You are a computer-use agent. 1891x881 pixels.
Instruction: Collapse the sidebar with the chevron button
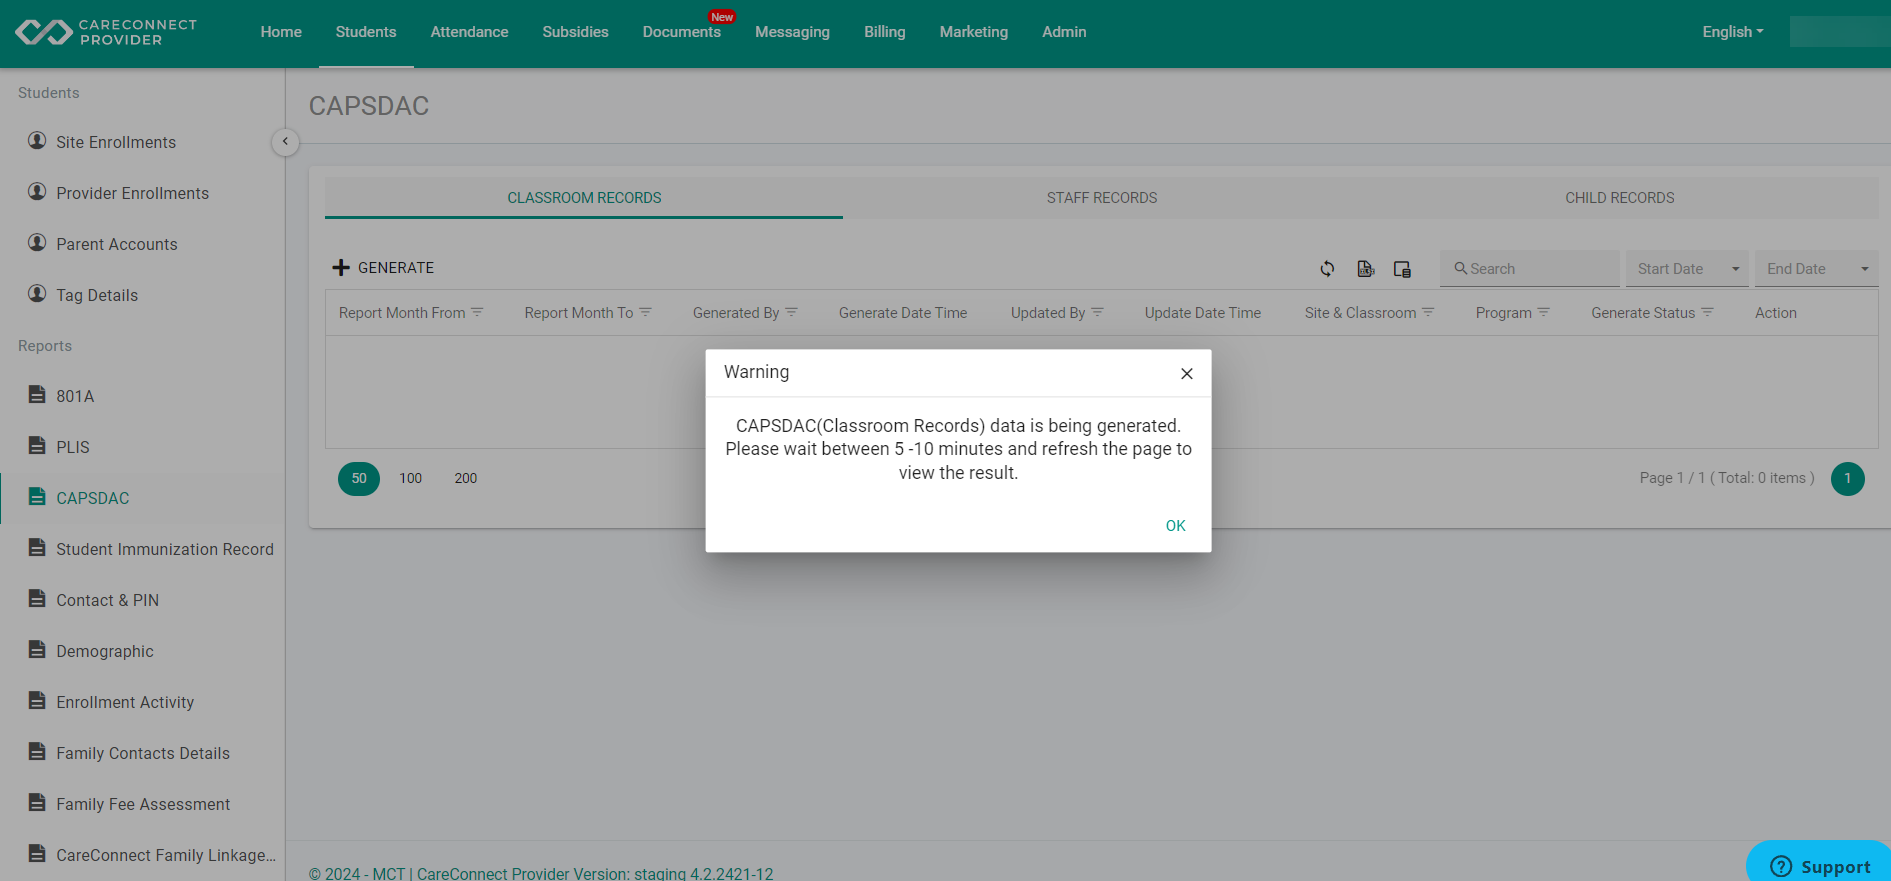(x=285, y=142)
